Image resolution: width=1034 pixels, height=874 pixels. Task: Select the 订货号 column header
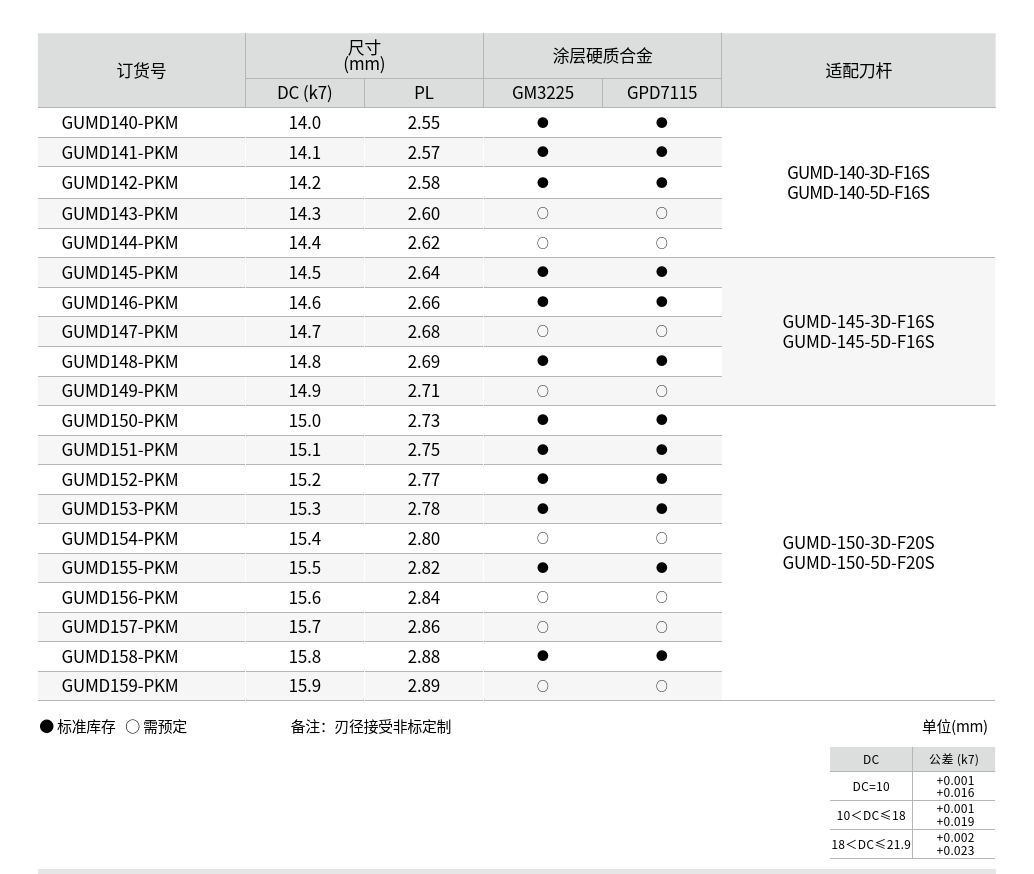point(141,71)
